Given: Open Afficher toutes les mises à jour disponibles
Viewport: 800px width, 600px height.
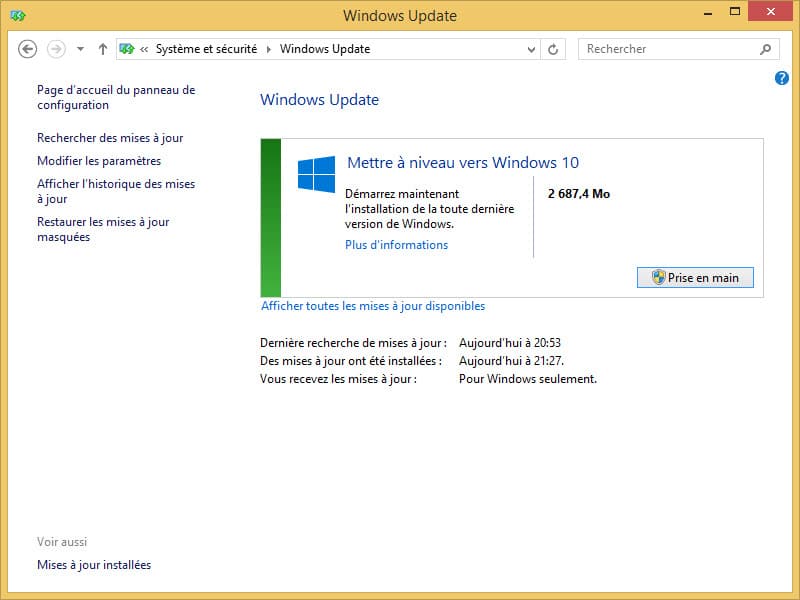Looking at the screenshot, I should (x=373, y=306).
